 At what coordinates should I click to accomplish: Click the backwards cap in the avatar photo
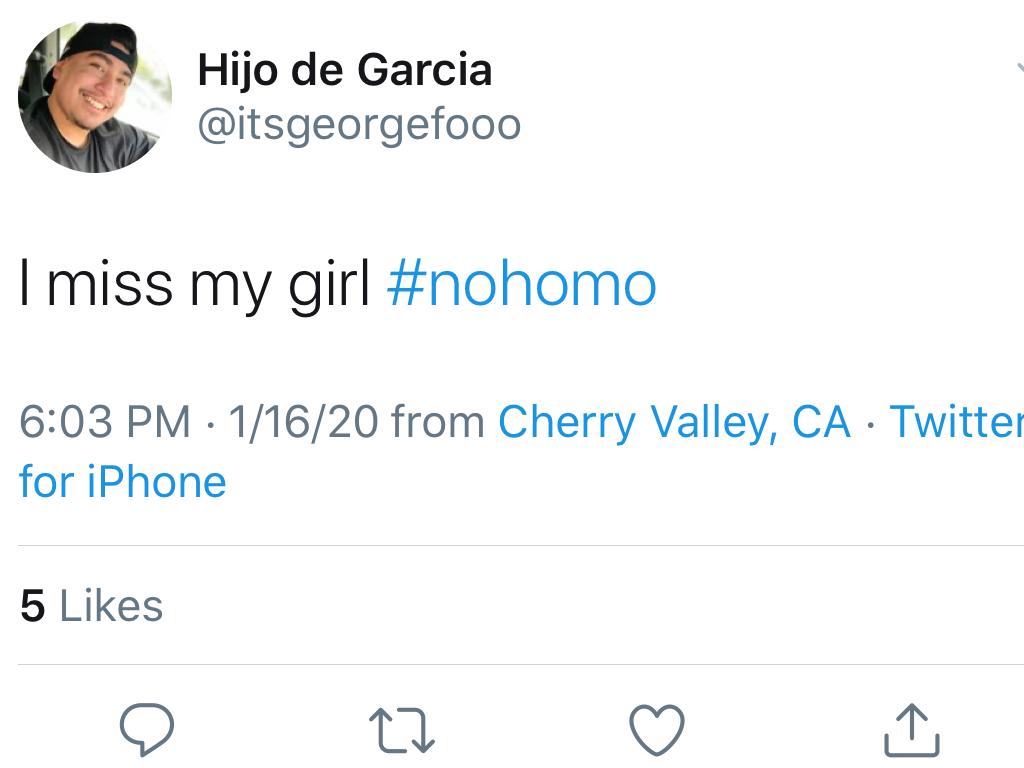103,43
